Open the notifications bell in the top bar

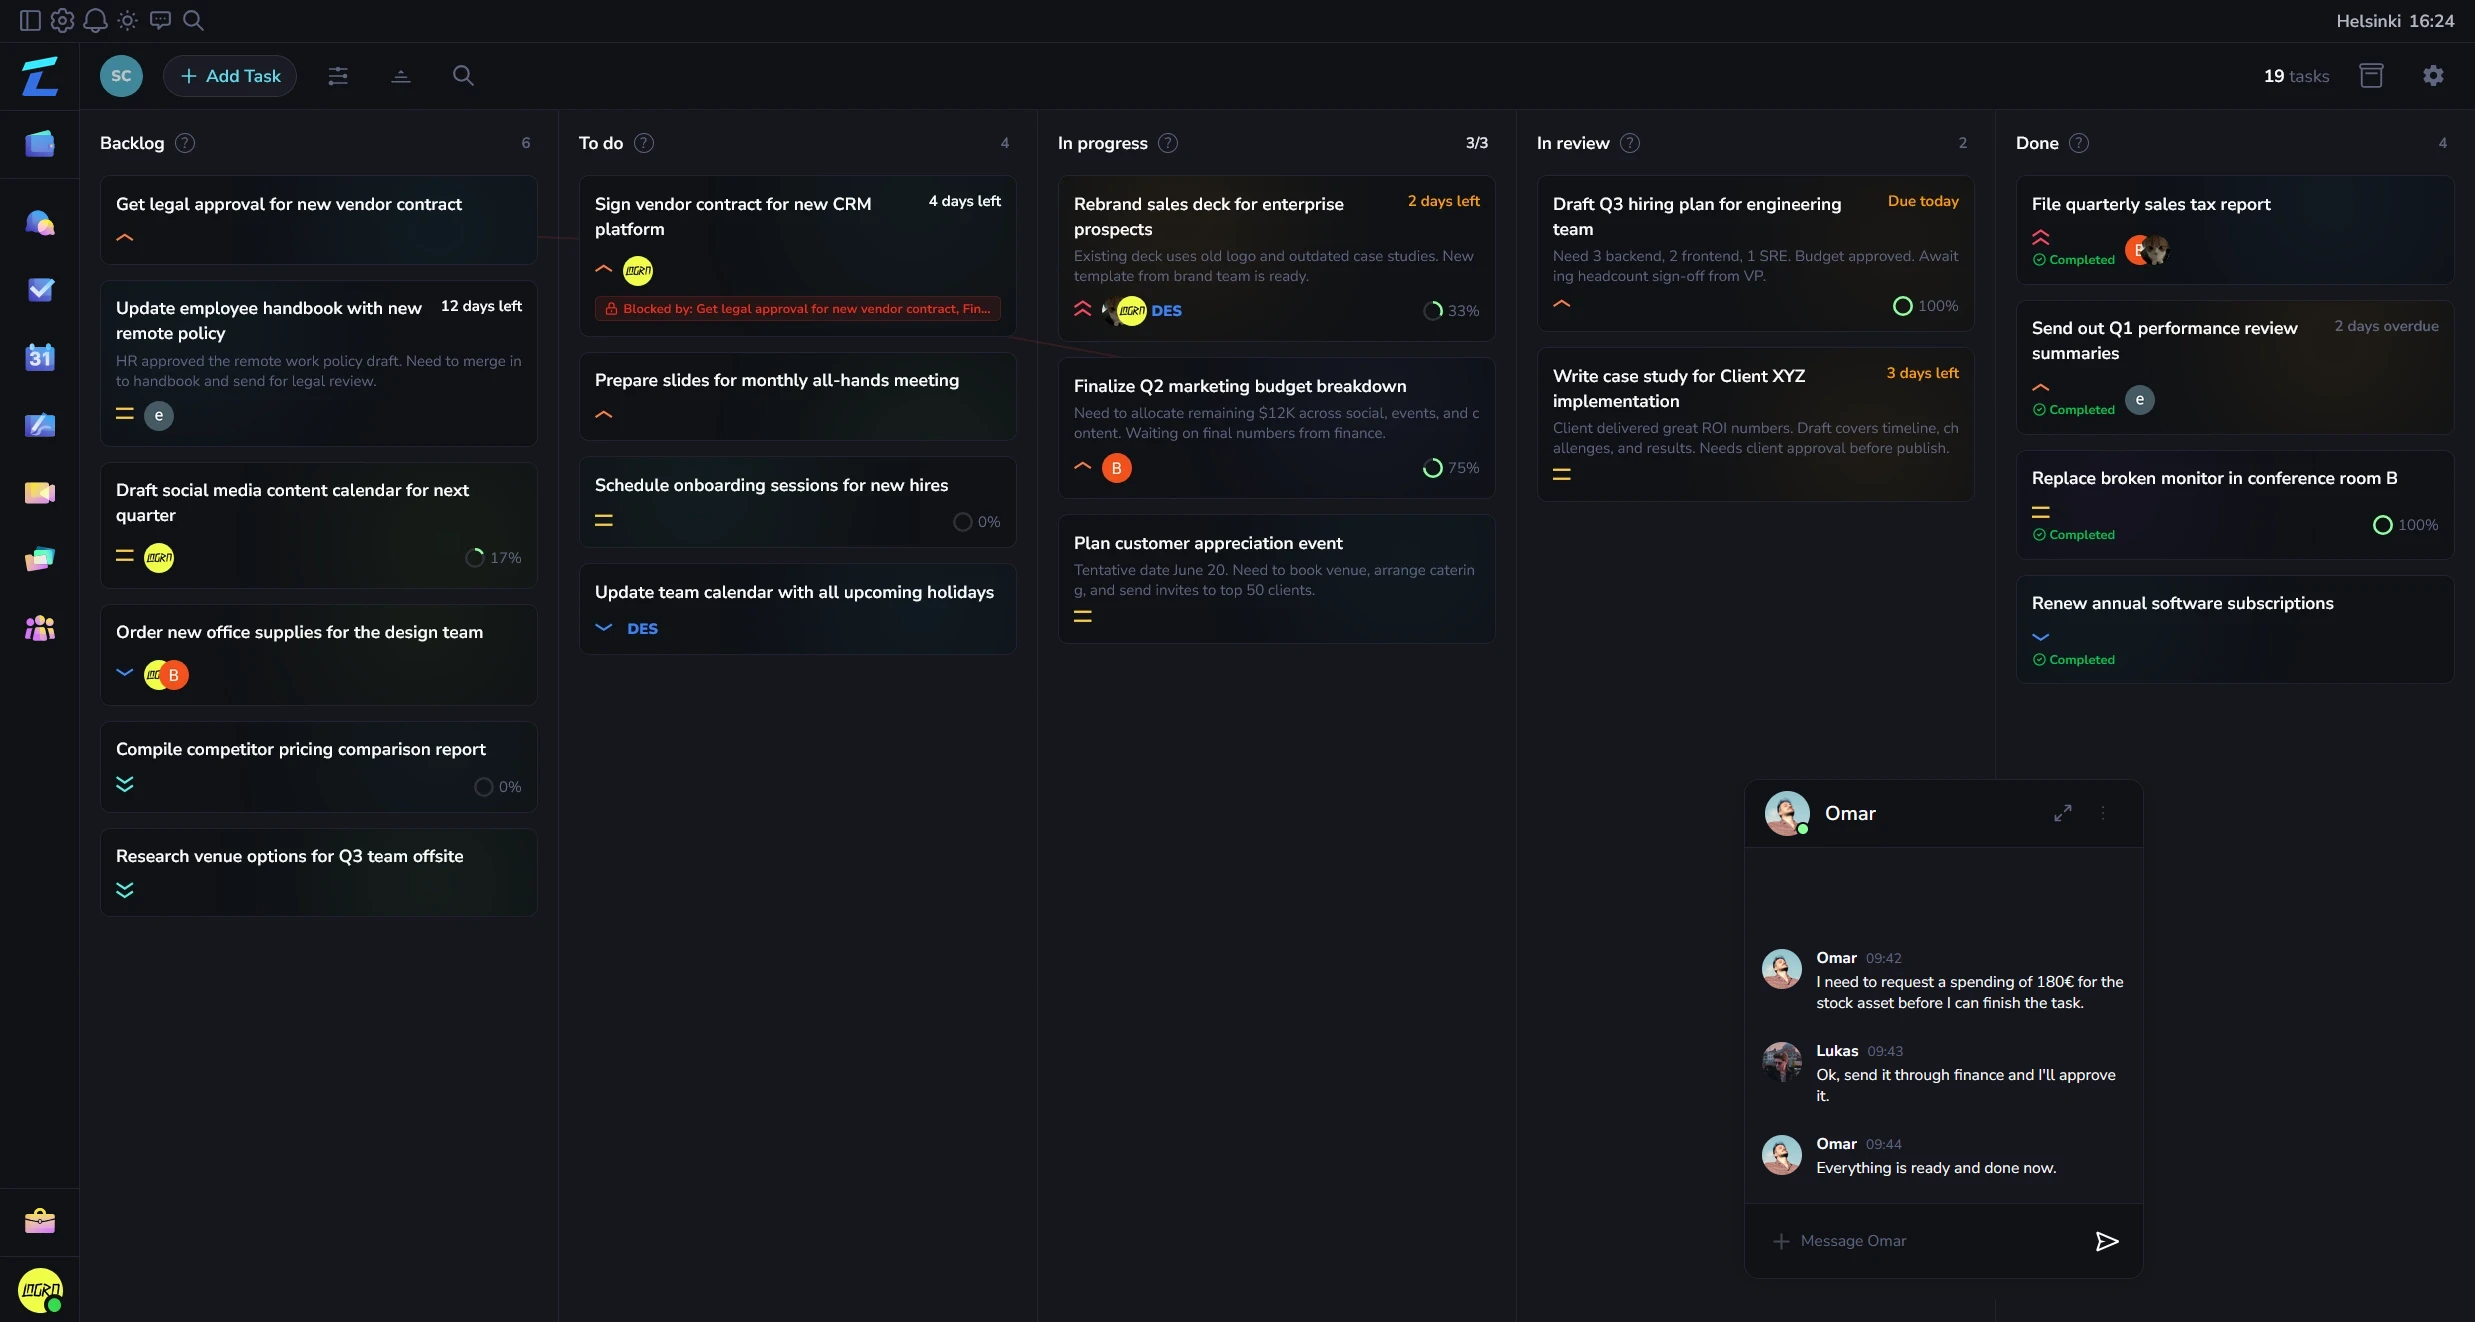coord(95,20)
